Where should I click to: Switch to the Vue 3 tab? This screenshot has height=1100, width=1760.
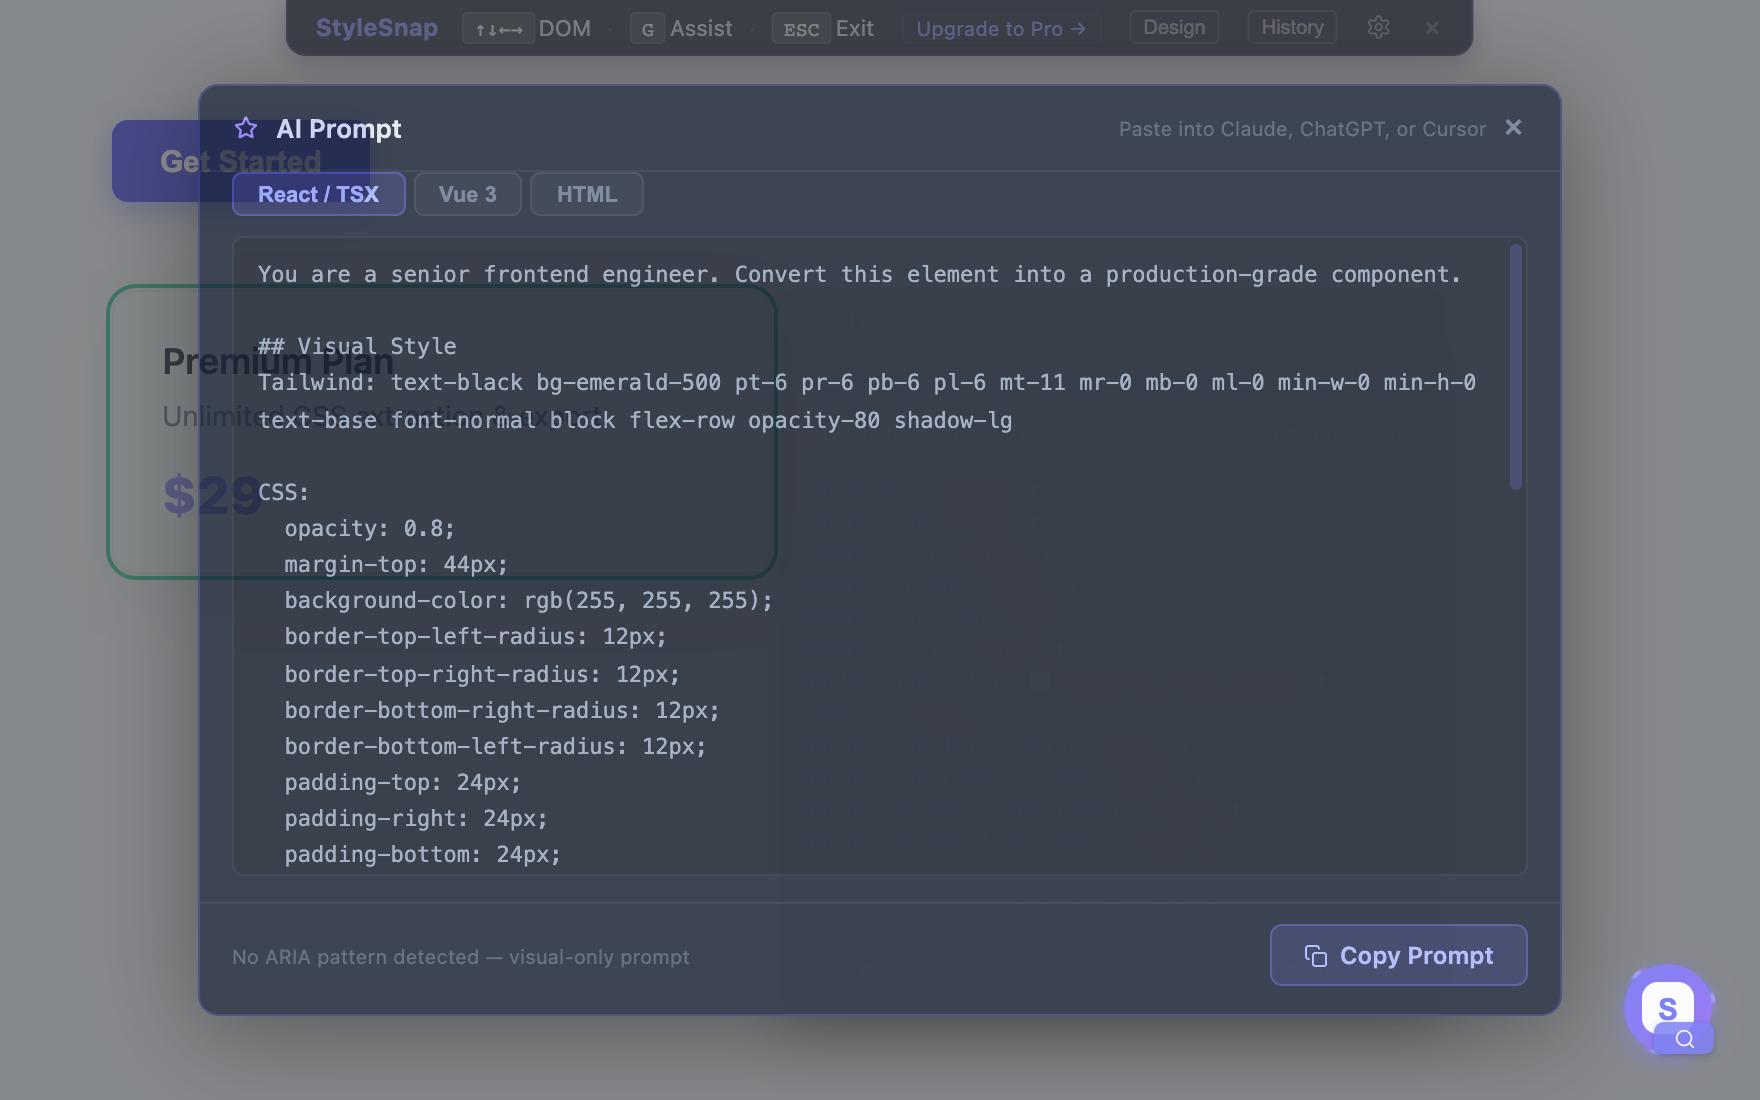pyautogui.click(x=467, y=194)
